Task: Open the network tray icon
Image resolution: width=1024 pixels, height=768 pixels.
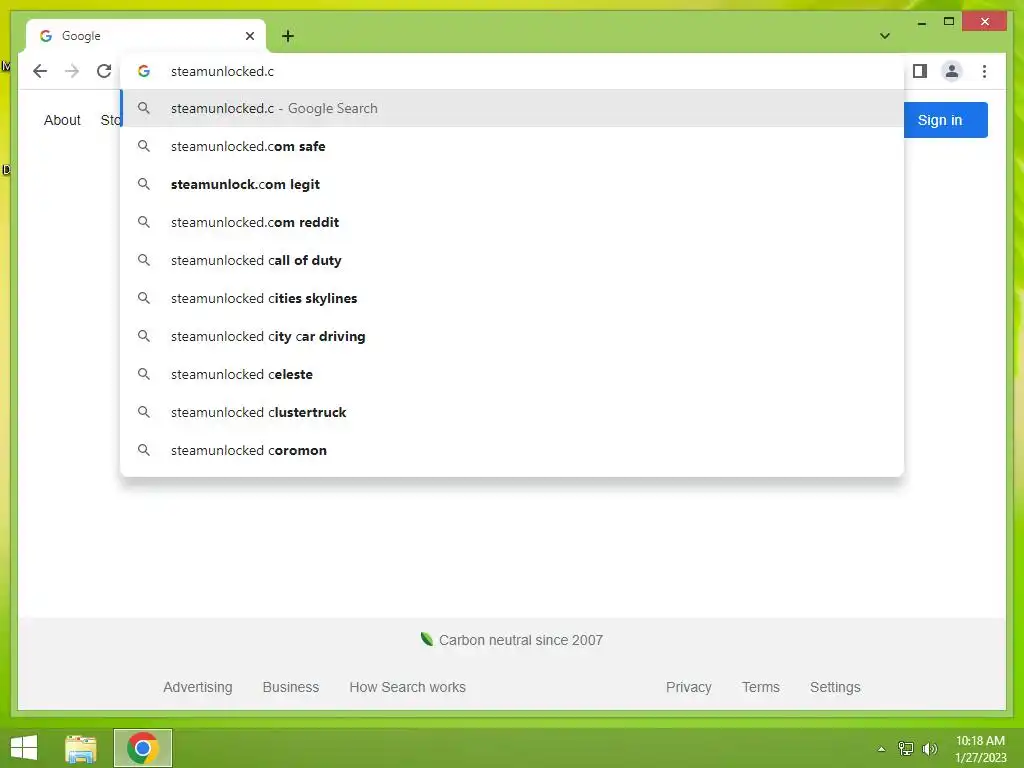Action: pyautogui.click(x=906, y=748)
